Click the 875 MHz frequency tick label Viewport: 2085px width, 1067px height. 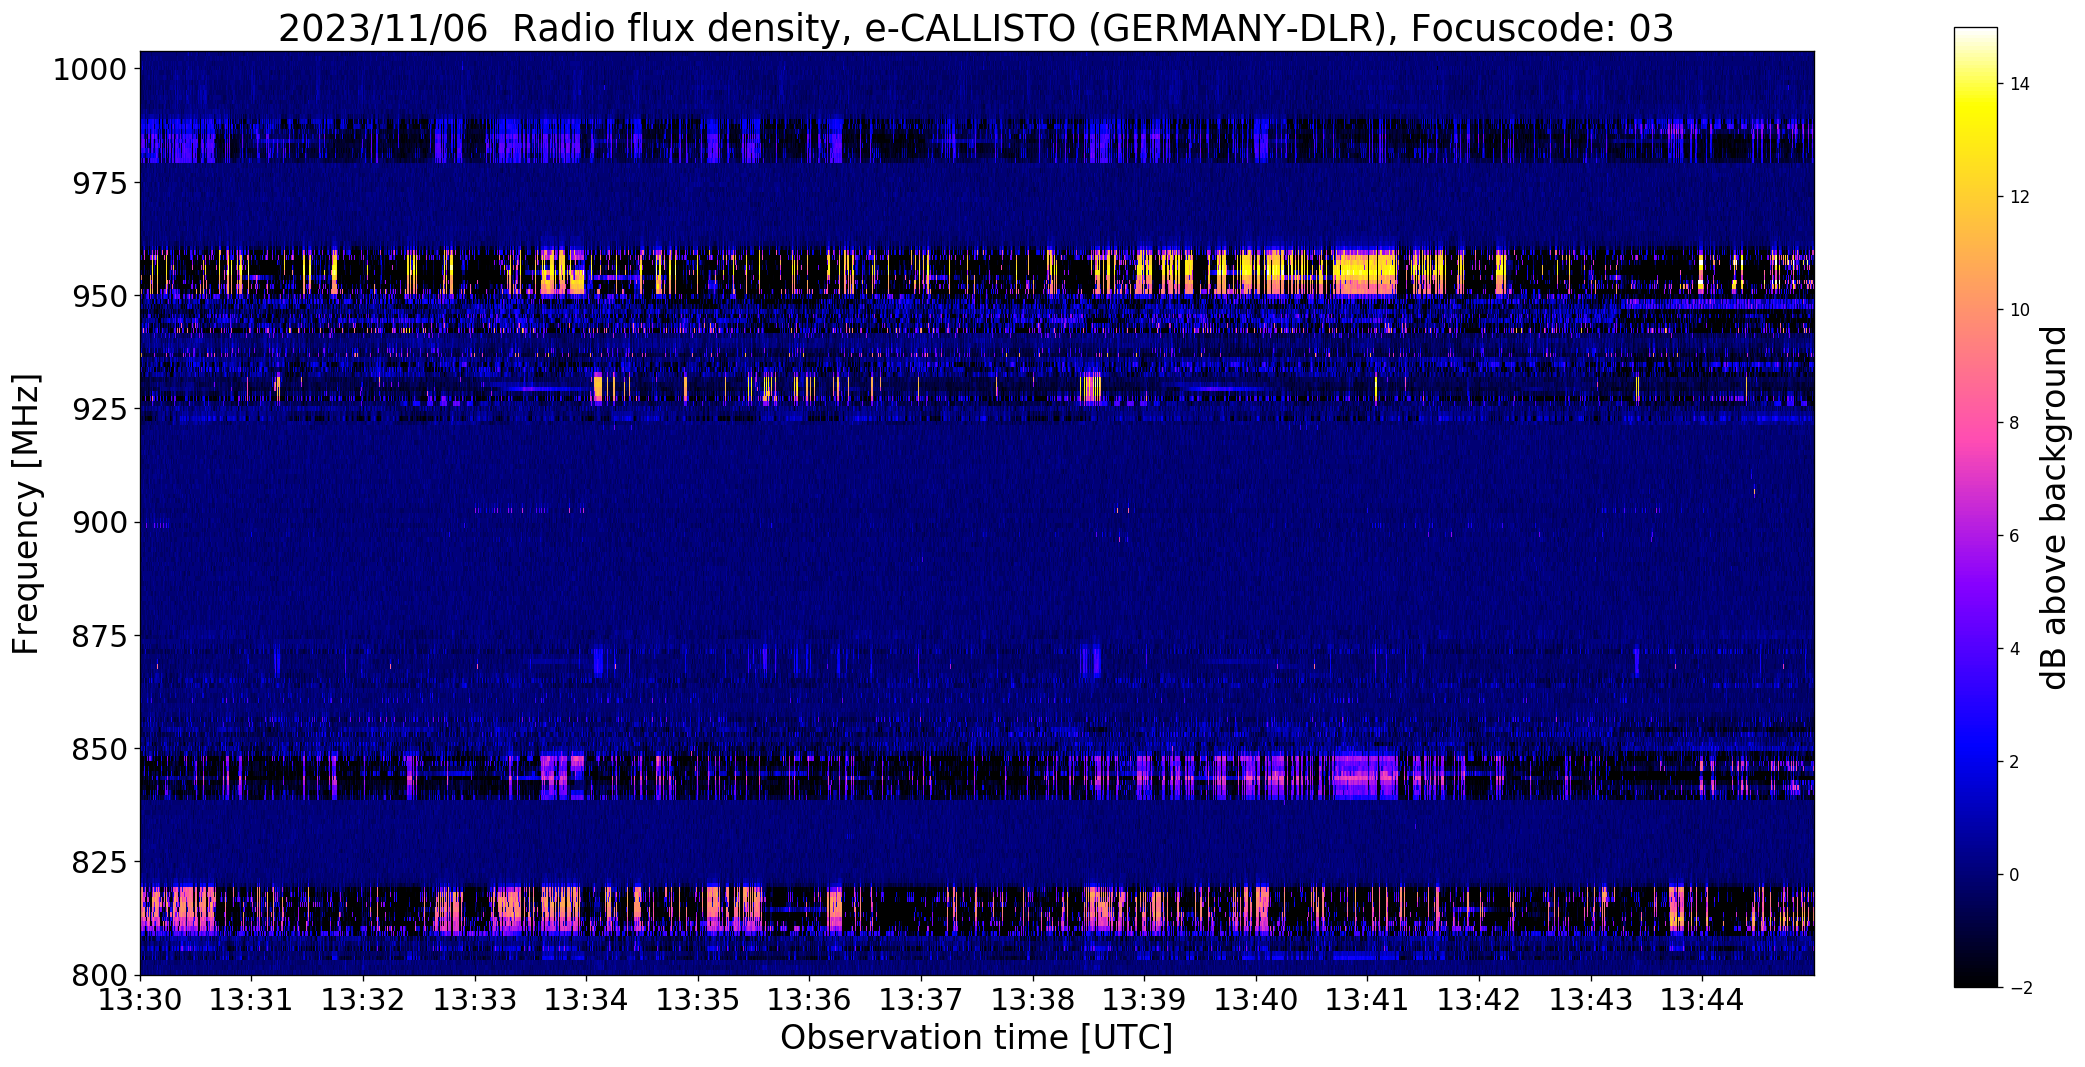(99, 636)
